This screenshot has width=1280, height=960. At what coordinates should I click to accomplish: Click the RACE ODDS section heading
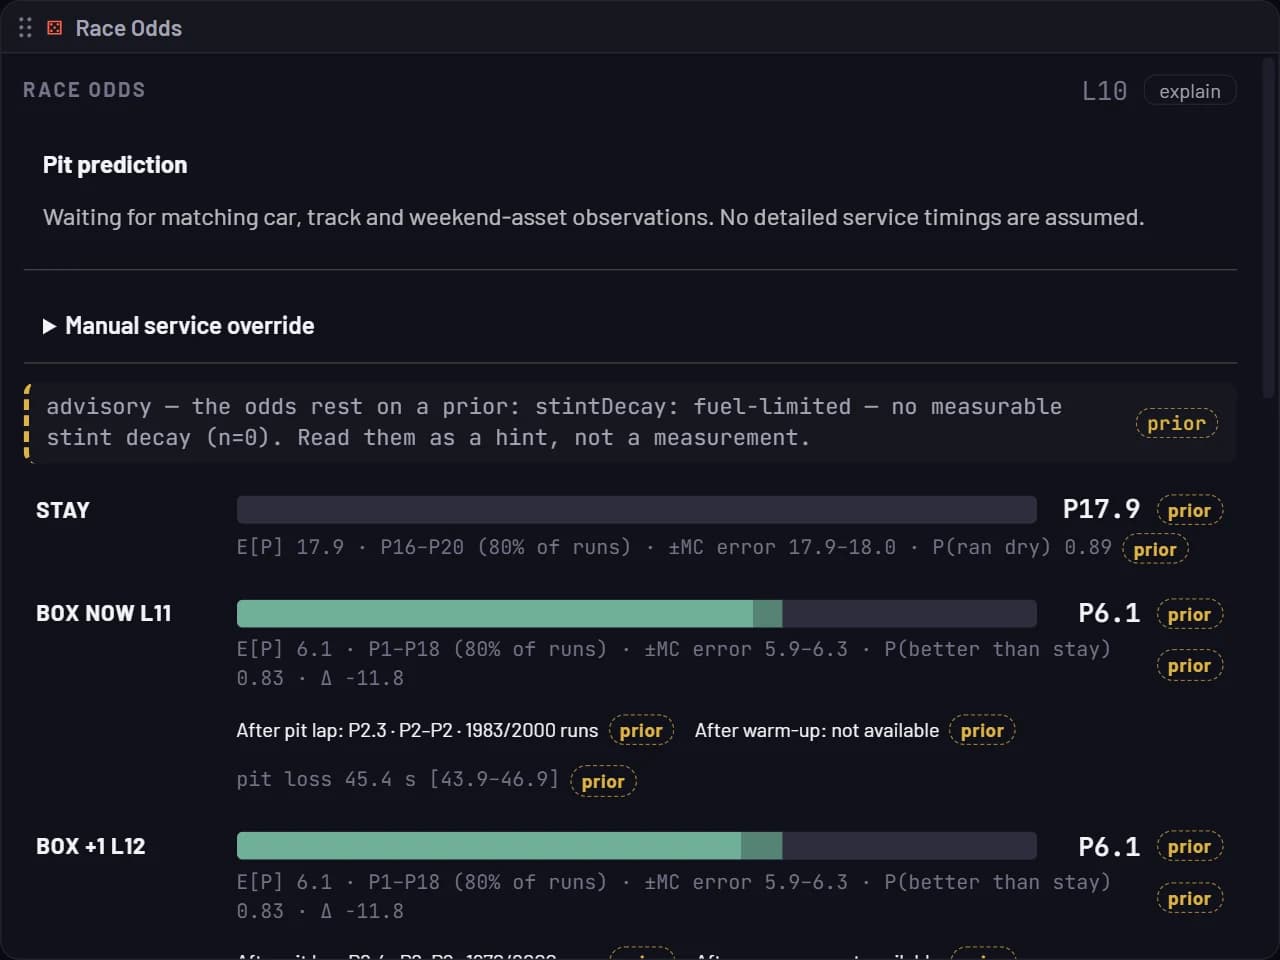(84, 90)
